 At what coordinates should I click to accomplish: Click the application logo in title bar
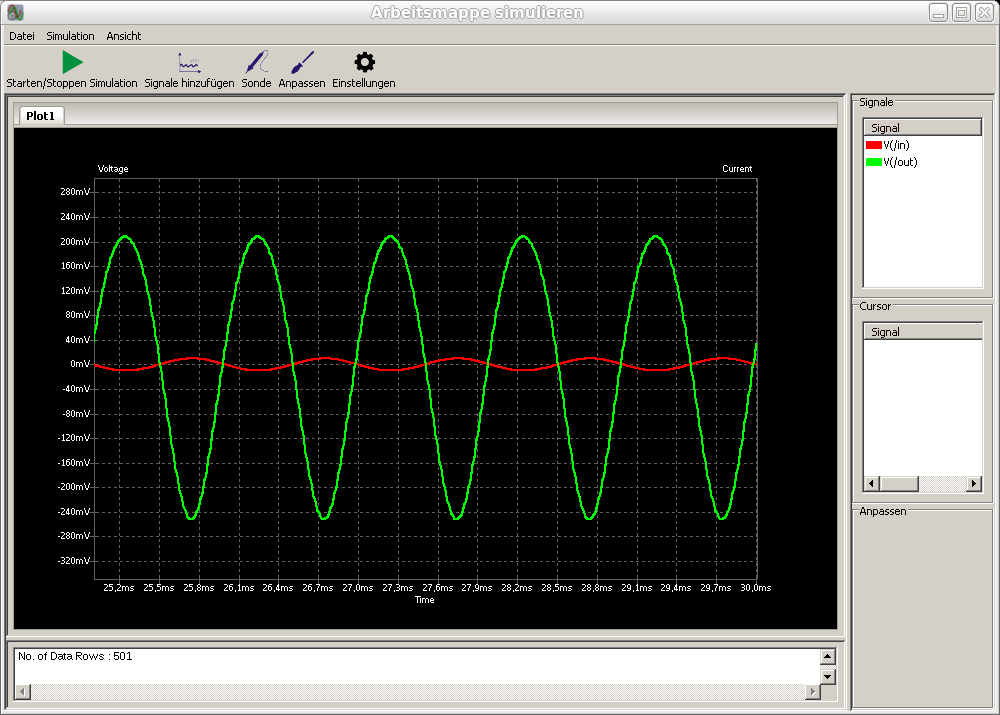(x=15, y=12)
